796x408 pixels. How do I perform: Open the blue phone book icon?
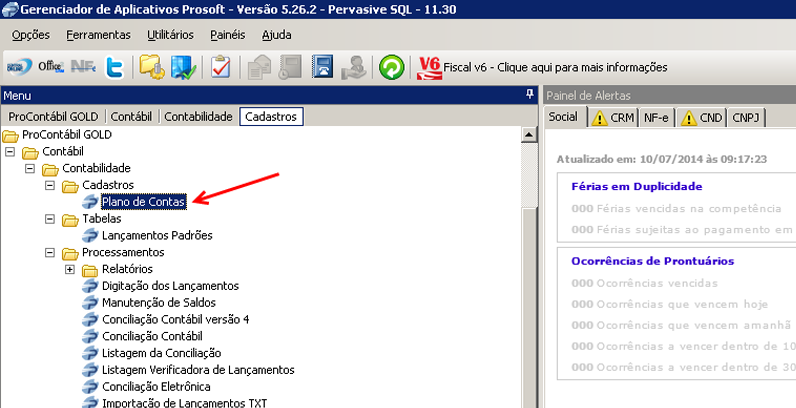pos(322,67)
